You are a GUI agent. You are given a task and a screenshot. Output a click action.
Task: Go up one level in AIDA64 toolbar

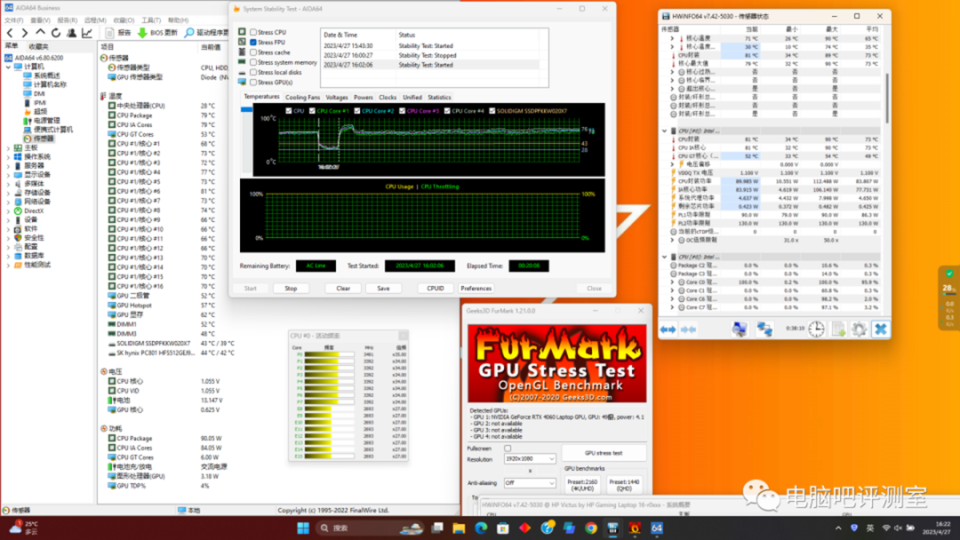[40, 32]
